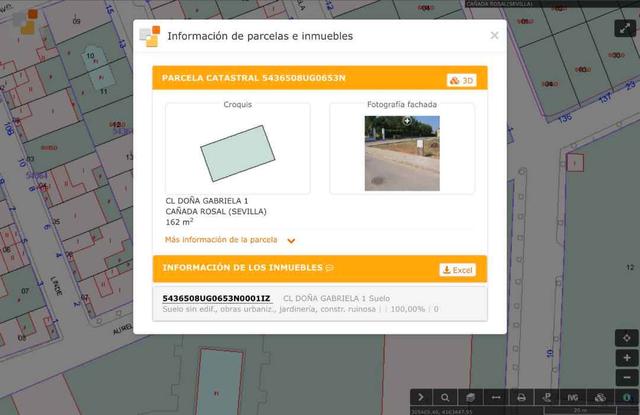Click the map layers icon
The image size is (640, 415).
[x=470, y=397]
